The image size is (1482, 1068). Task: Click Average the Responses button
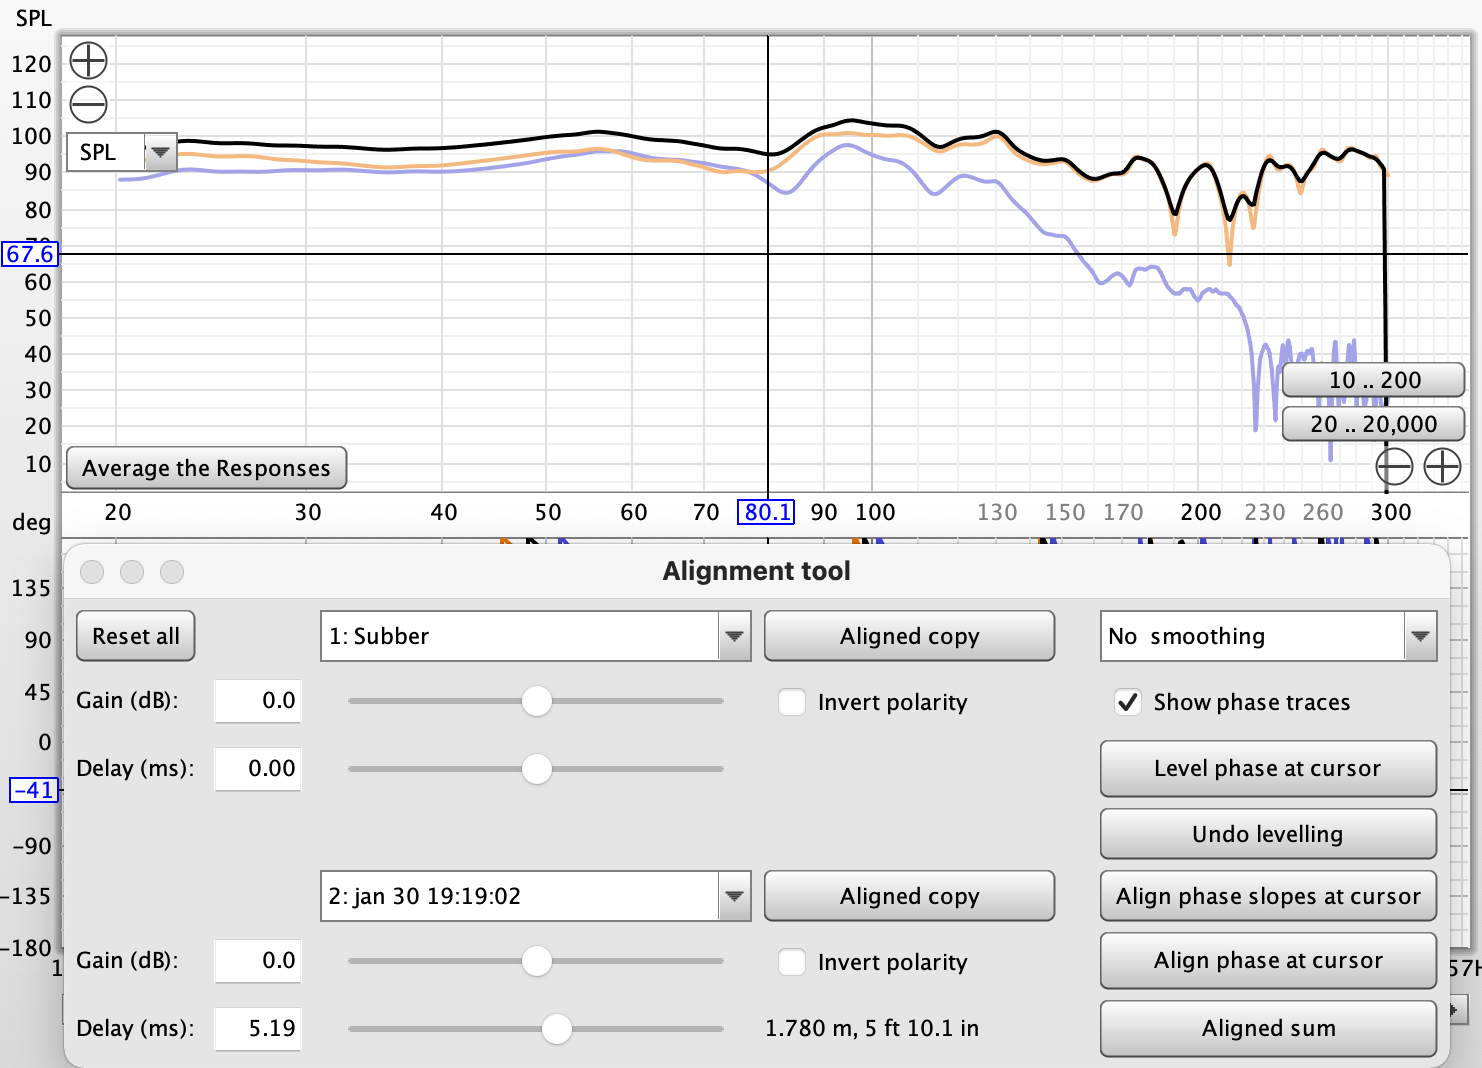206,468
